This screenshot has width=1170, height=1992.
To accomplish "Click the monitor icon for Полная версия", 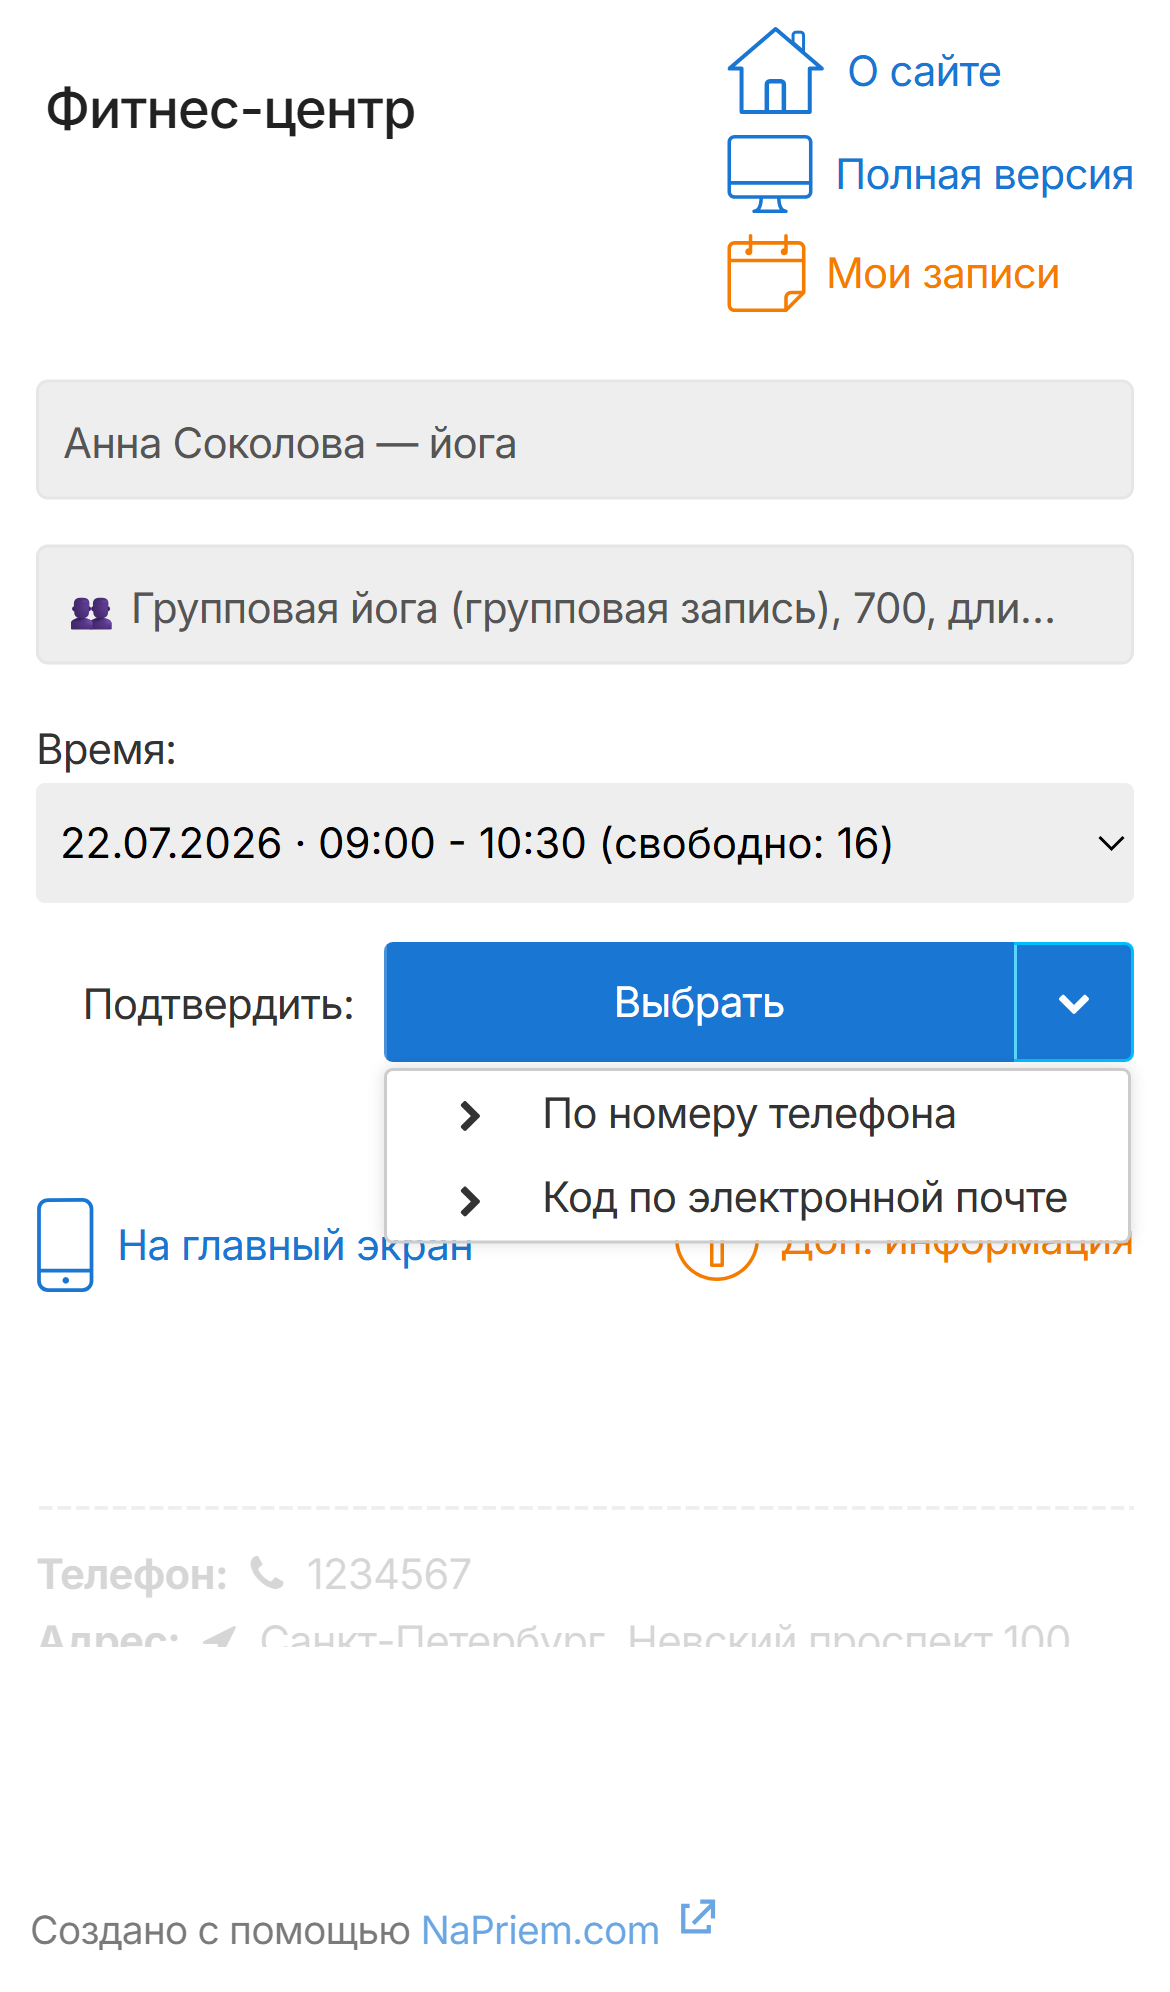I will point(769,174).
